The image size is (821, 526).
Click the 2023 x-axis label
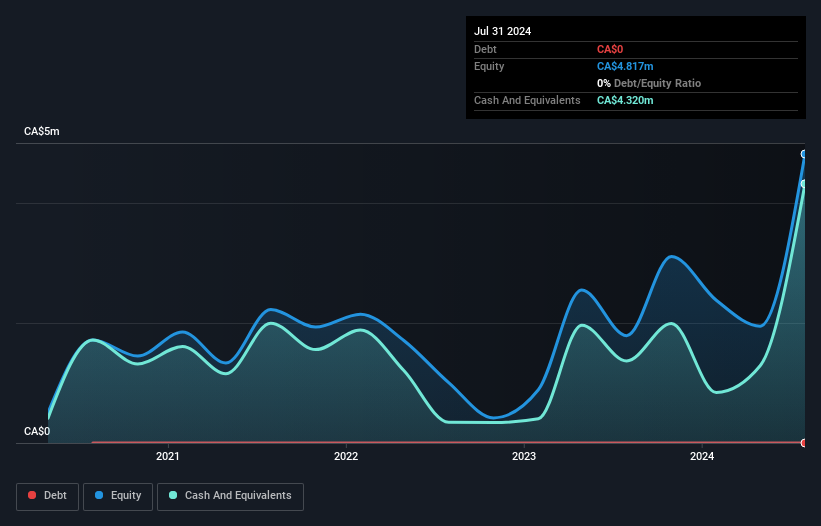(524, 456)
